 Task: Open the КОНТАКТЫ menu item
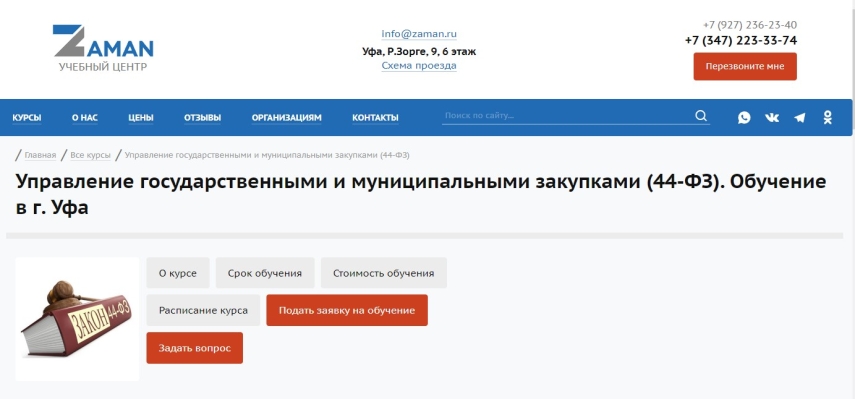pos(375,118)
